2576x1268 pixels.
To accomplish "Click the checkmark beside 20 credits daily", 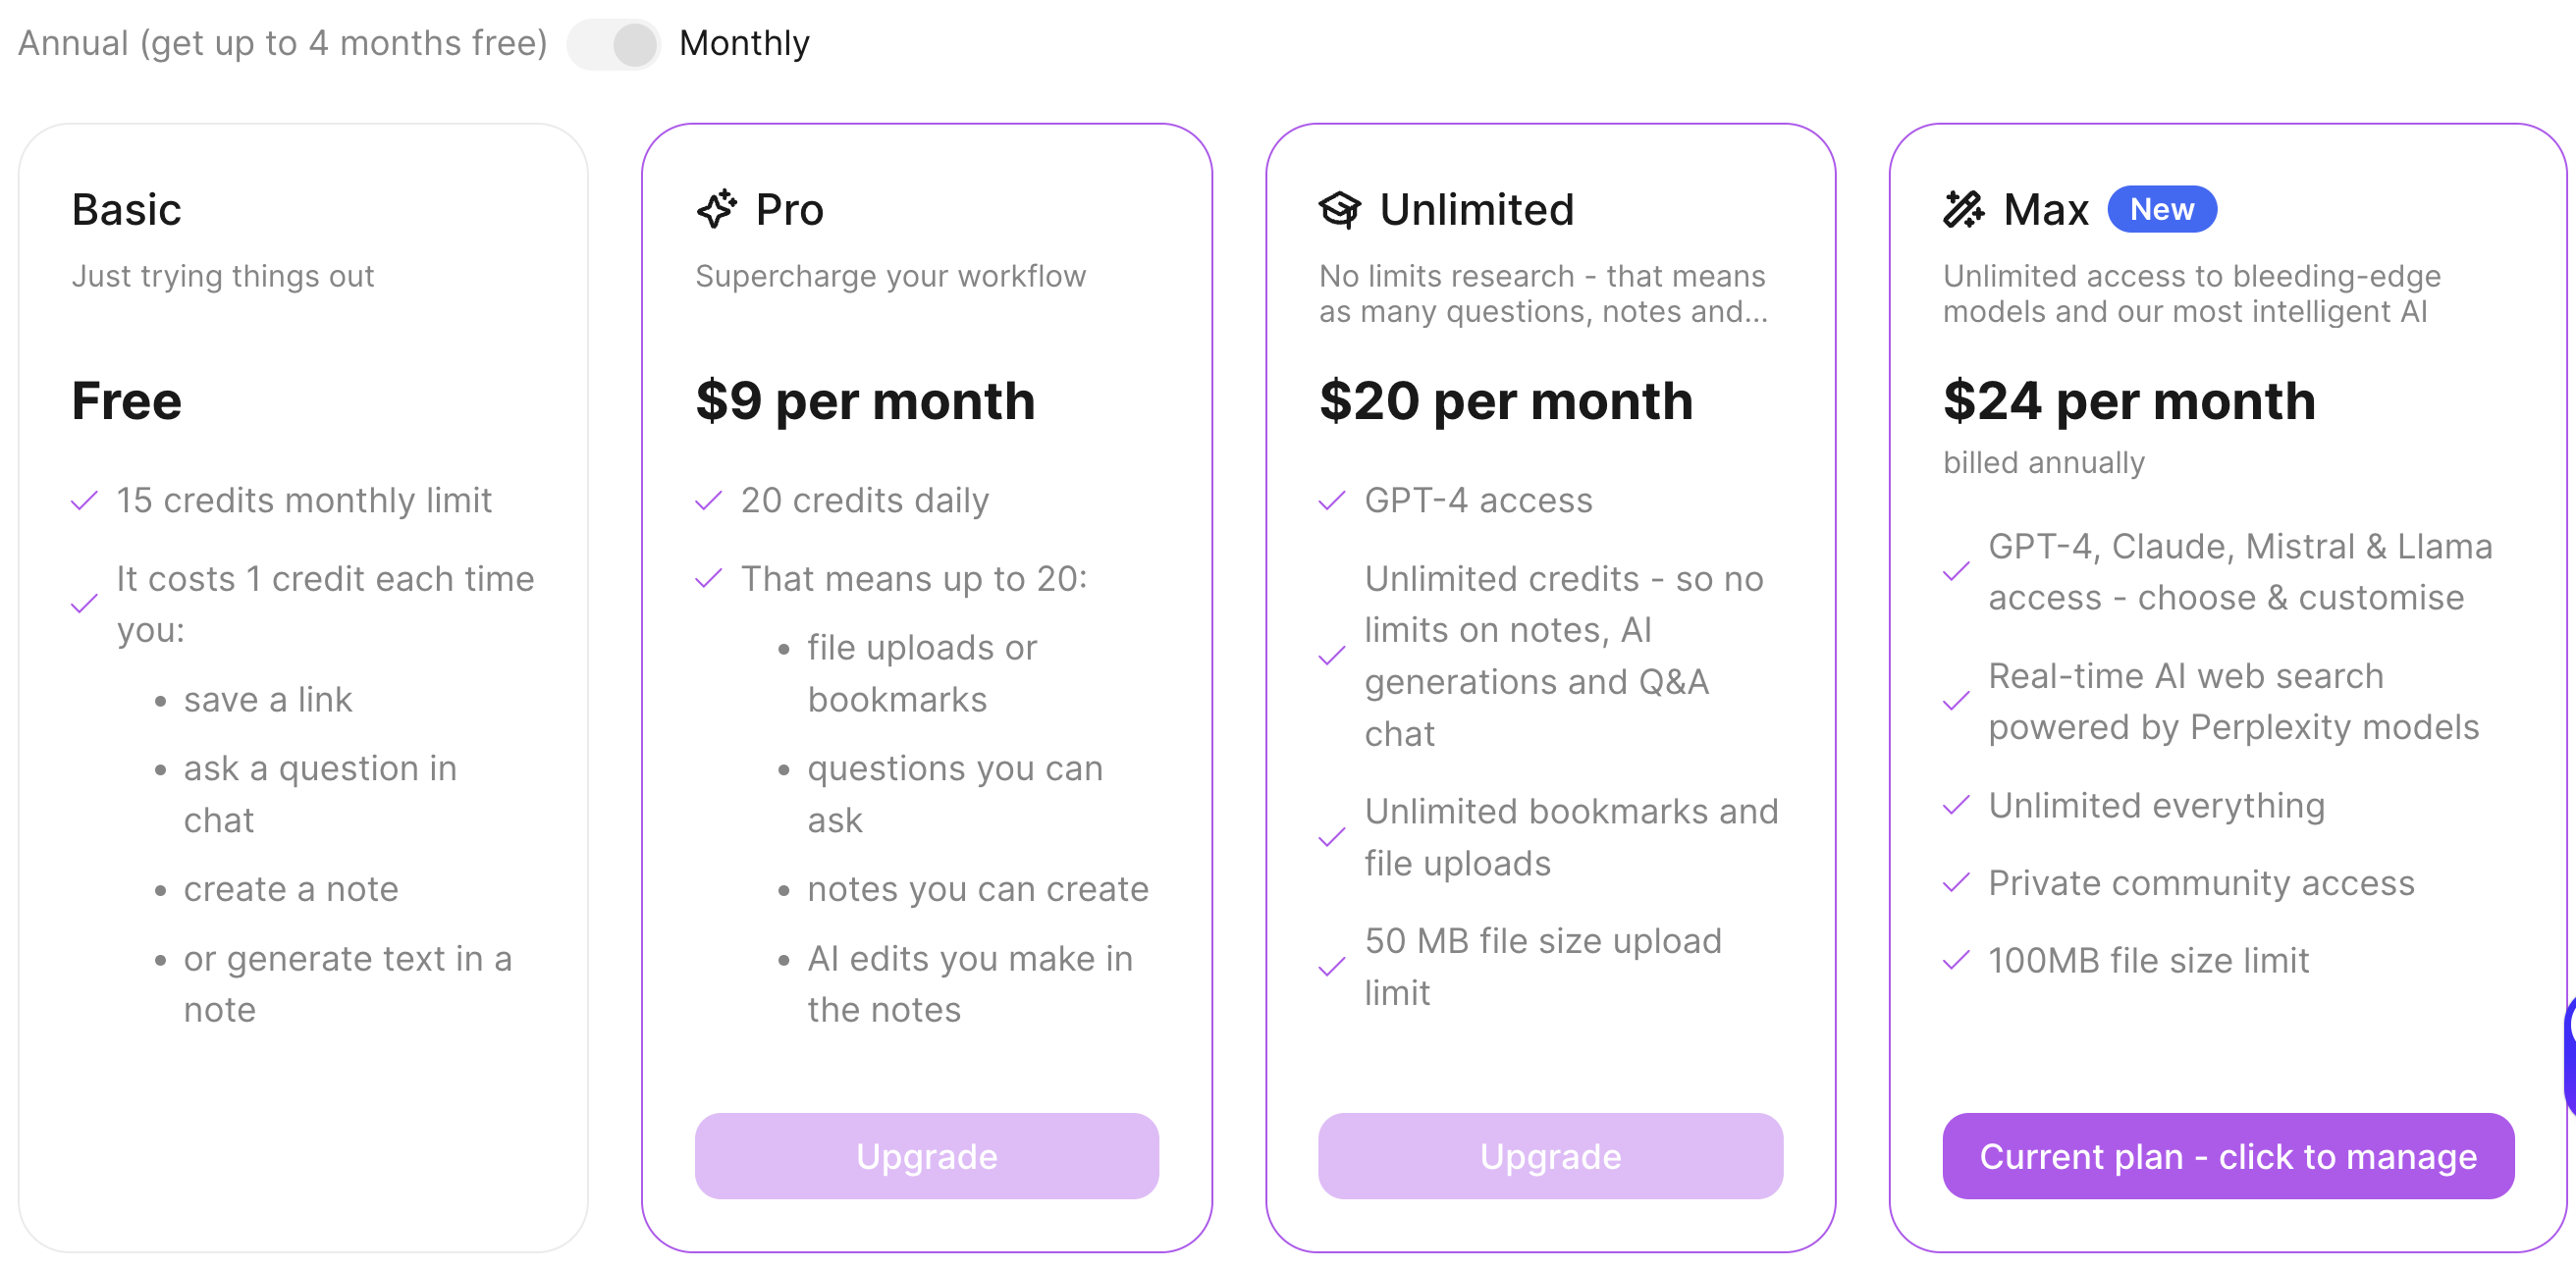I will click(708, 501).
